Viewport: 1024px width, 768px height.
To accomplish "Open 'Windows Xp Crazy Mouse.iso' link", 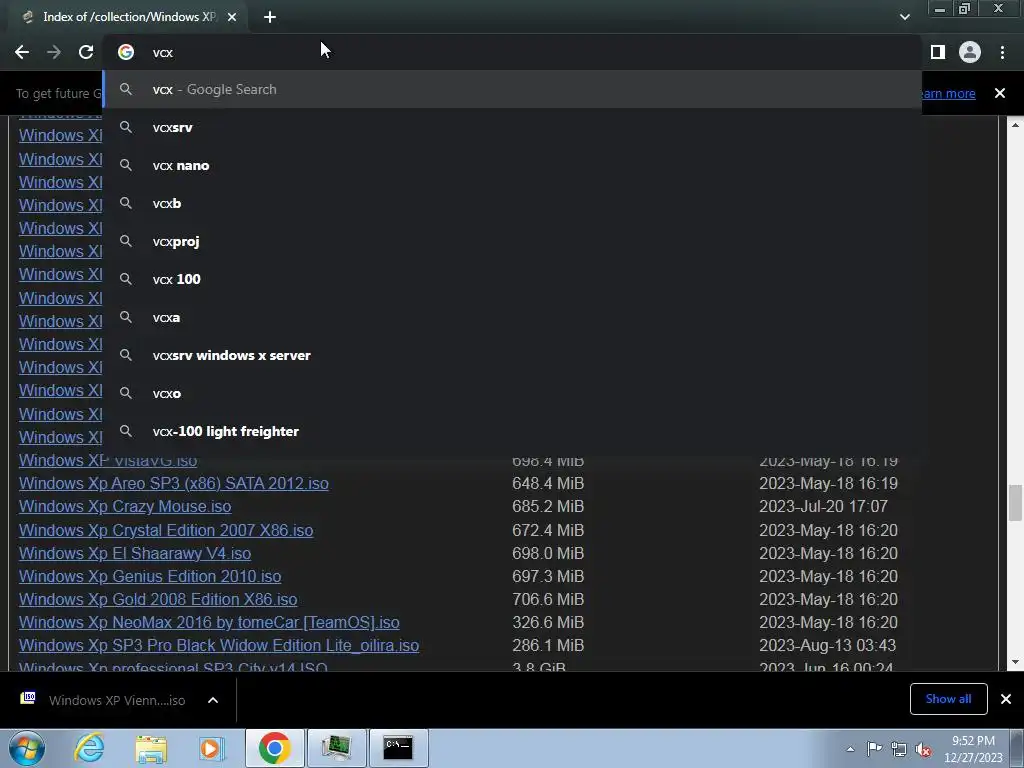I will [x=125, y=506].
